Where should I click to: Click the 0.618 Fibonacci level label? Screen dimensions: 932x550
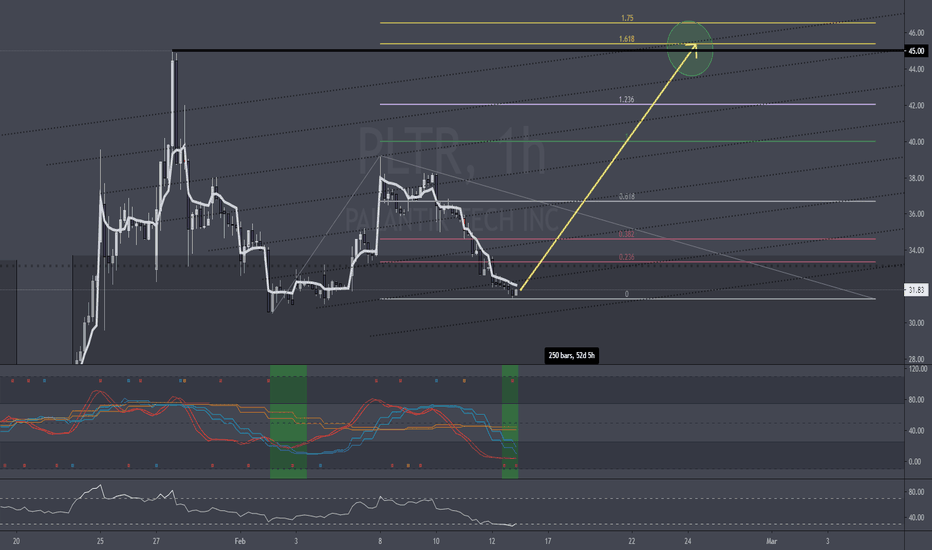[626, 196]
